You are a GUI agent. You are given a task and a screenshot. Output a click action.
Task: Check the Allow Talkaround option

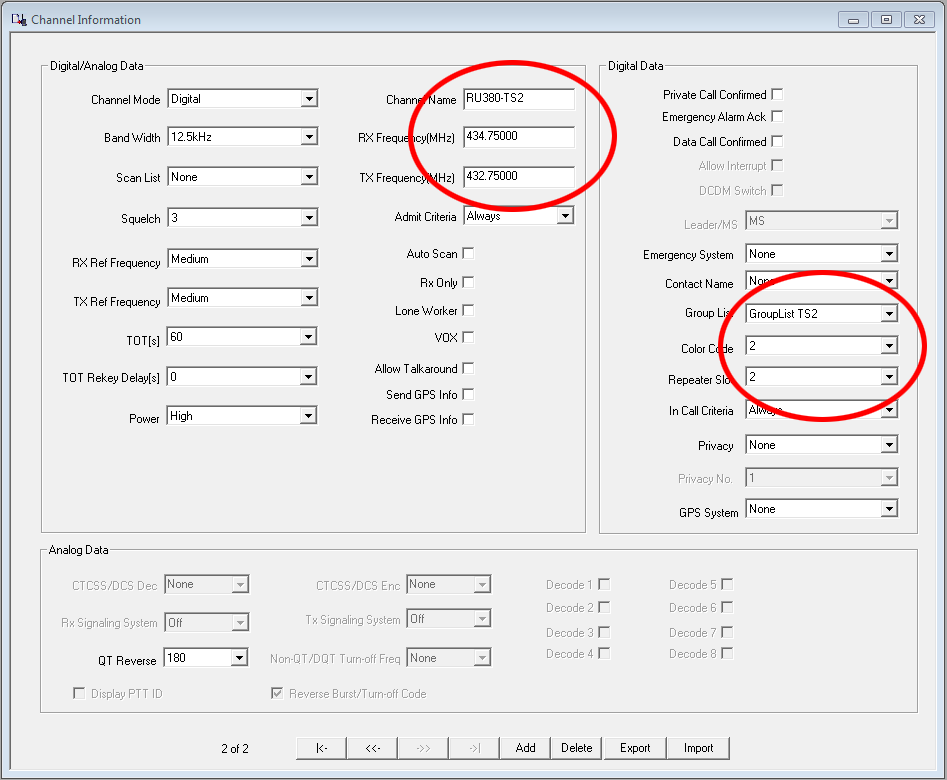click(x=468, y=369)
